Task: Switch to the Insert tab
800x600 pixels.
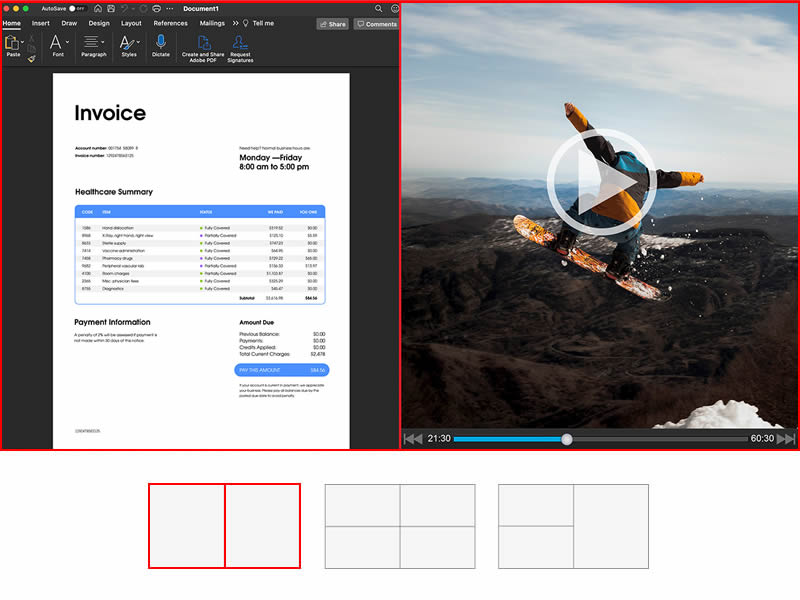Action: tap(41, 23)
